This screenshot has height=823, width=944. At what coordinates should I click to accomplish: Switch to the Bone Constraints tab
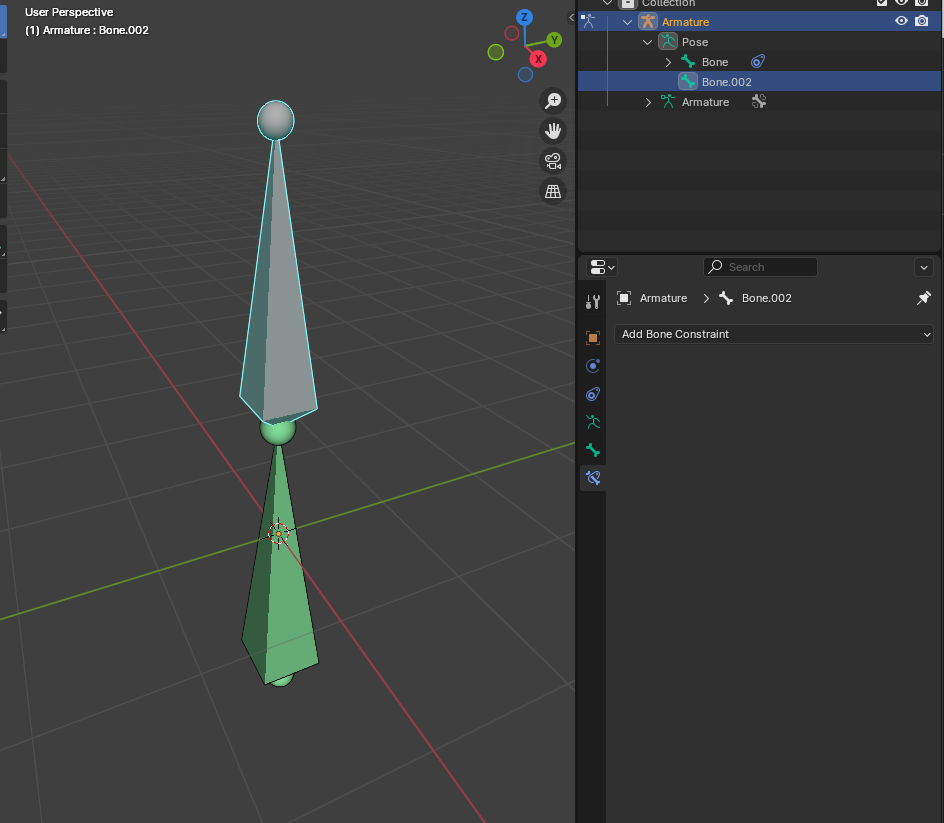click(593, 478)
